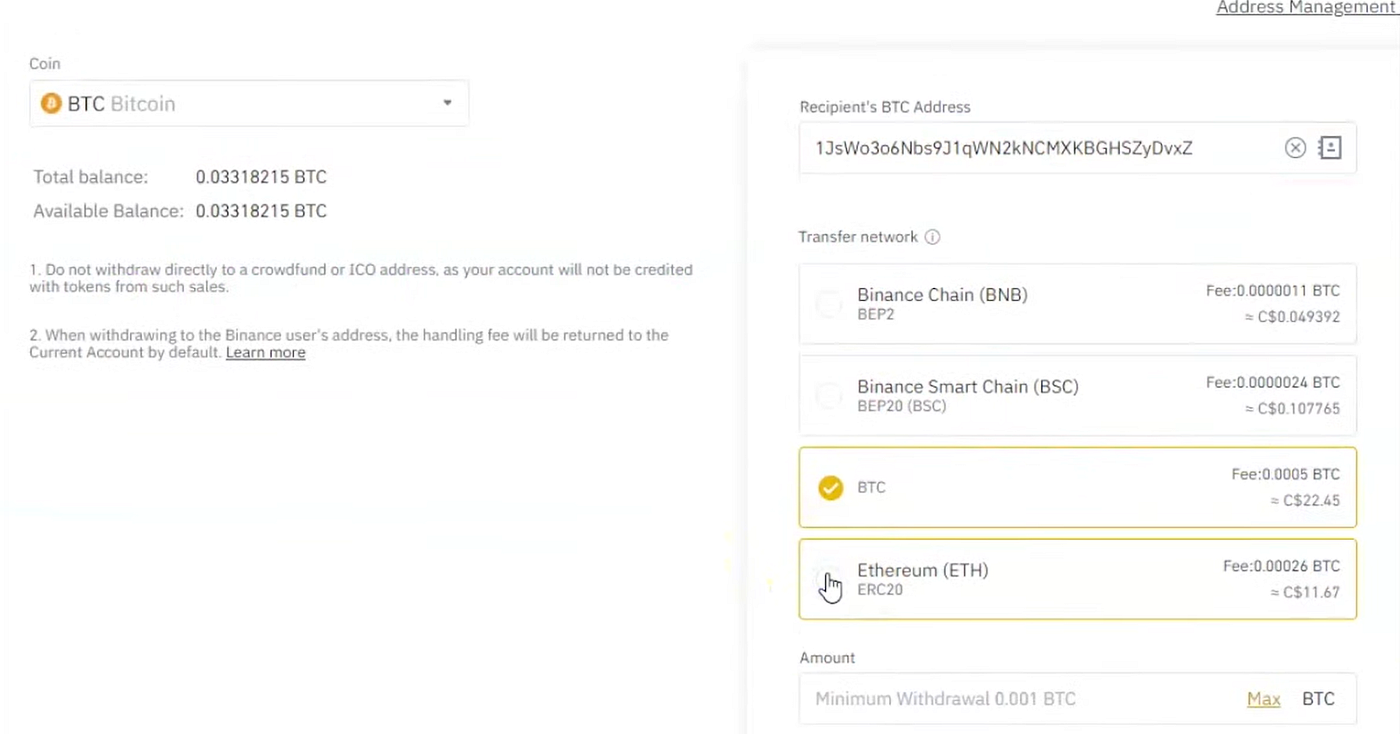Click the Recipient's BTC Address input
The image size is (1400, 734).
click(1050, 148)
